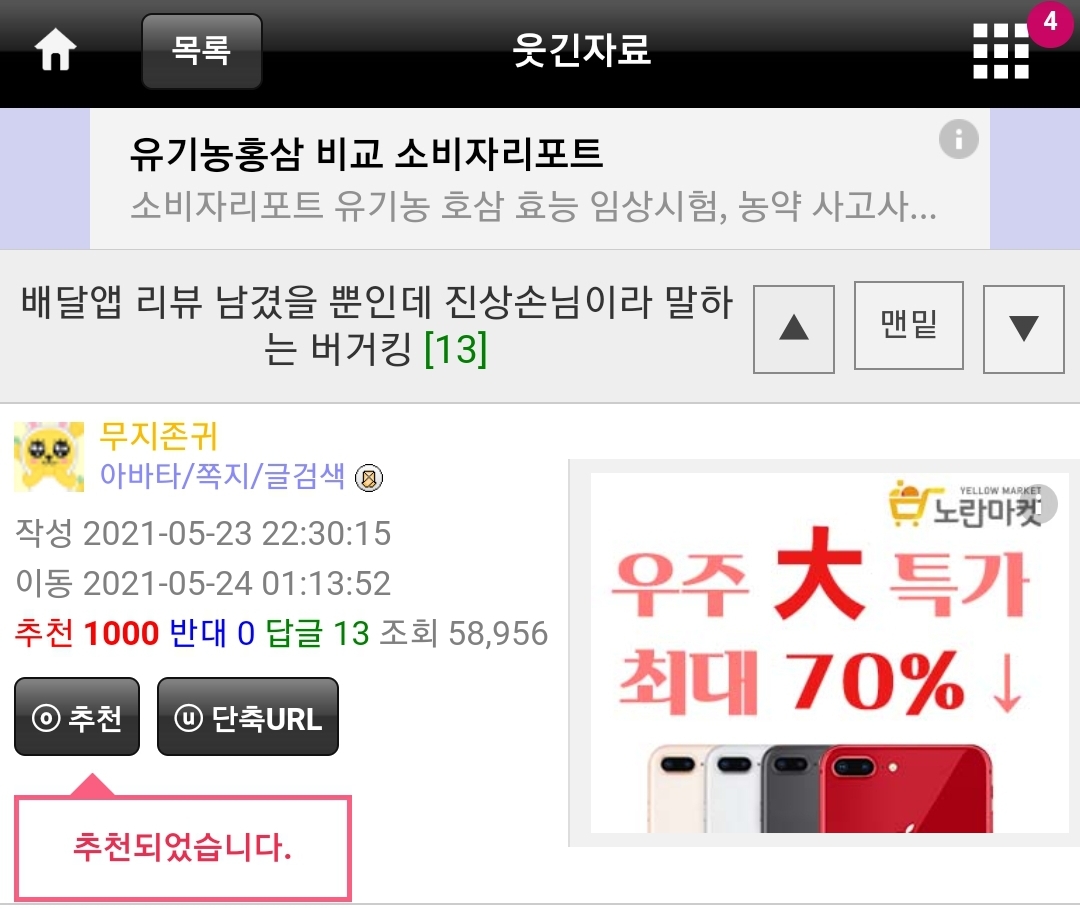Recommend the post with 추천 button
The width and height of the screenshot is (1080, 909).
[x=77, y=717]
